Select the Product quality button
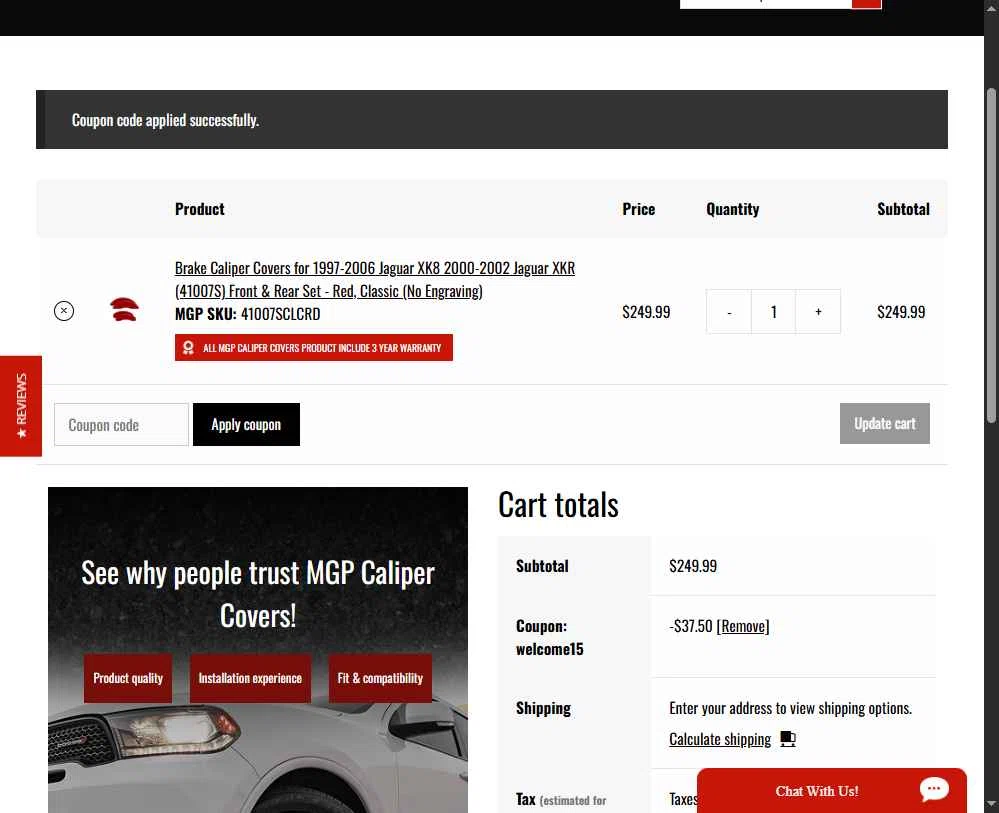Viewport: 999px width, 813px height. coord(128,678)
